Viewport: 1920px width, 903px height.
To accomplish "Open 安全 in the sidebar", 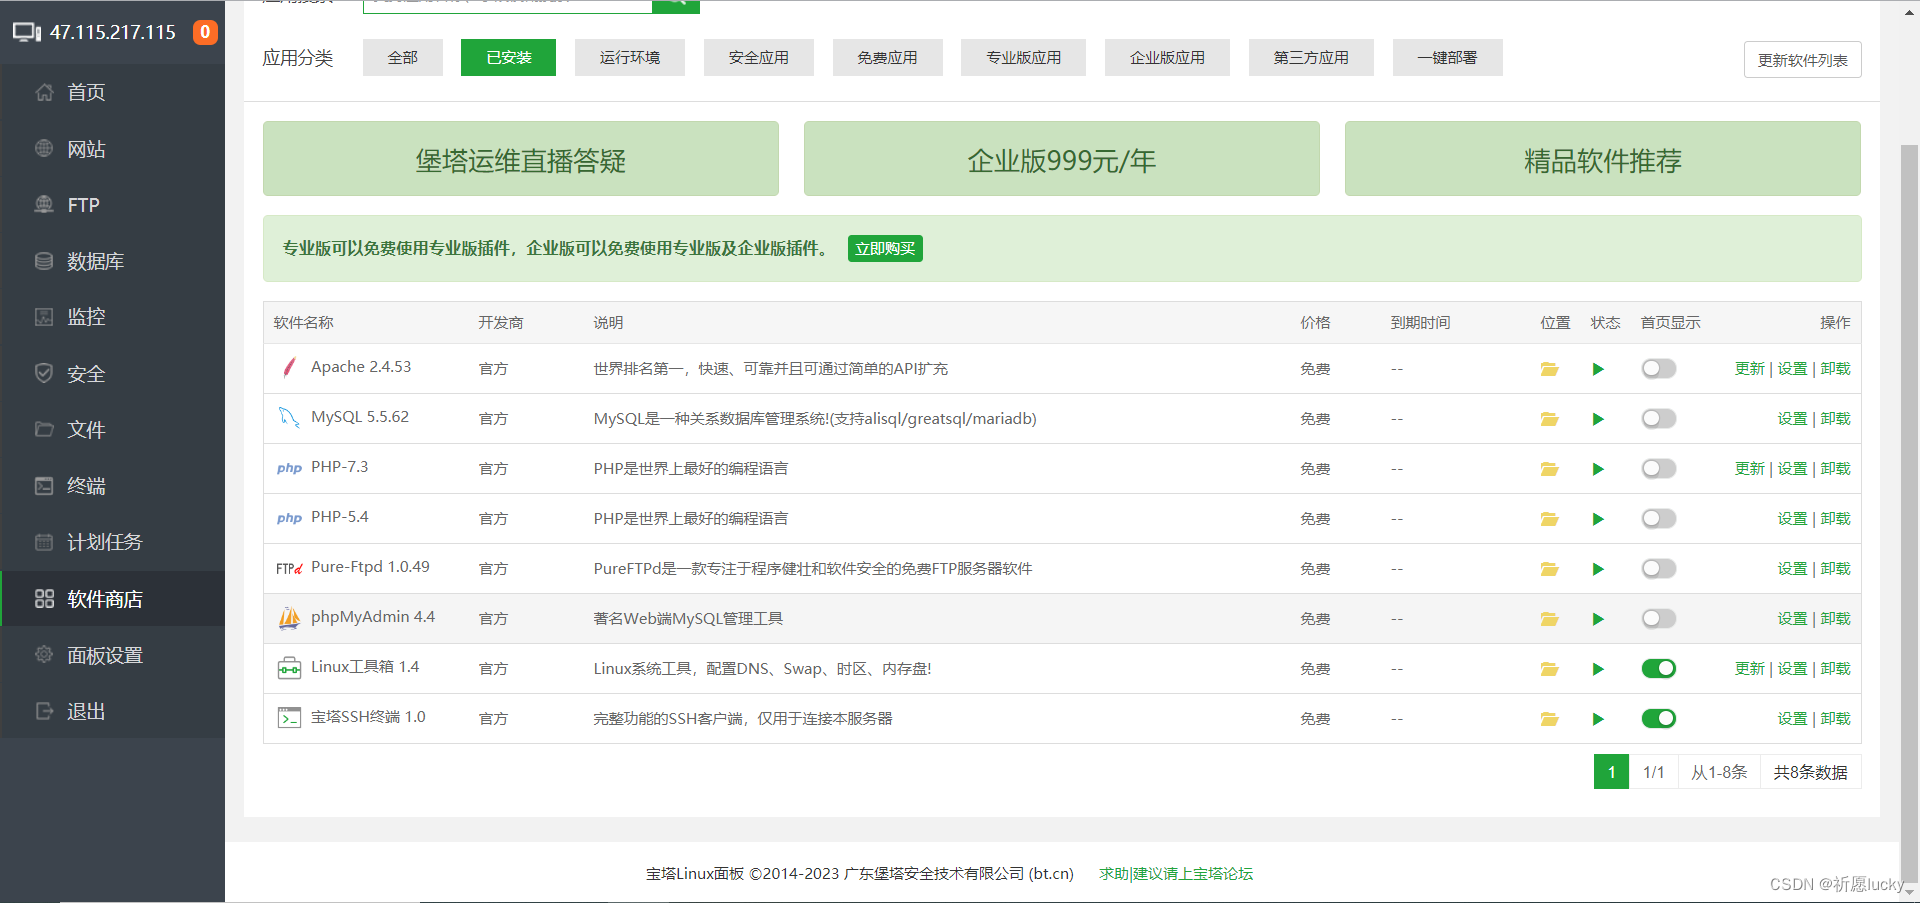I will (x=112, y=374).
